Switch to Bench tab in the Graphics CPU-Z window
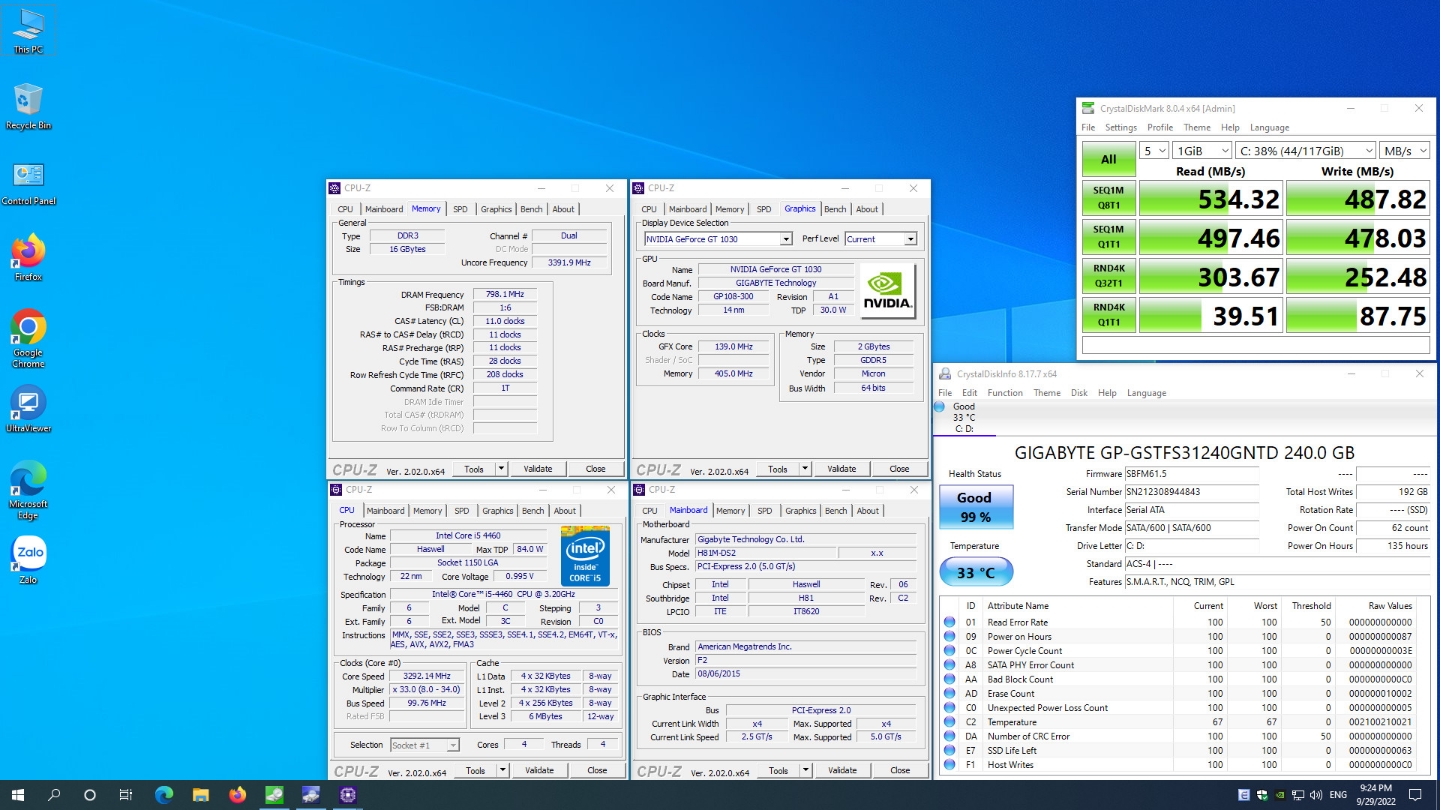This screenshot has height=810, width=1440. 835,209
